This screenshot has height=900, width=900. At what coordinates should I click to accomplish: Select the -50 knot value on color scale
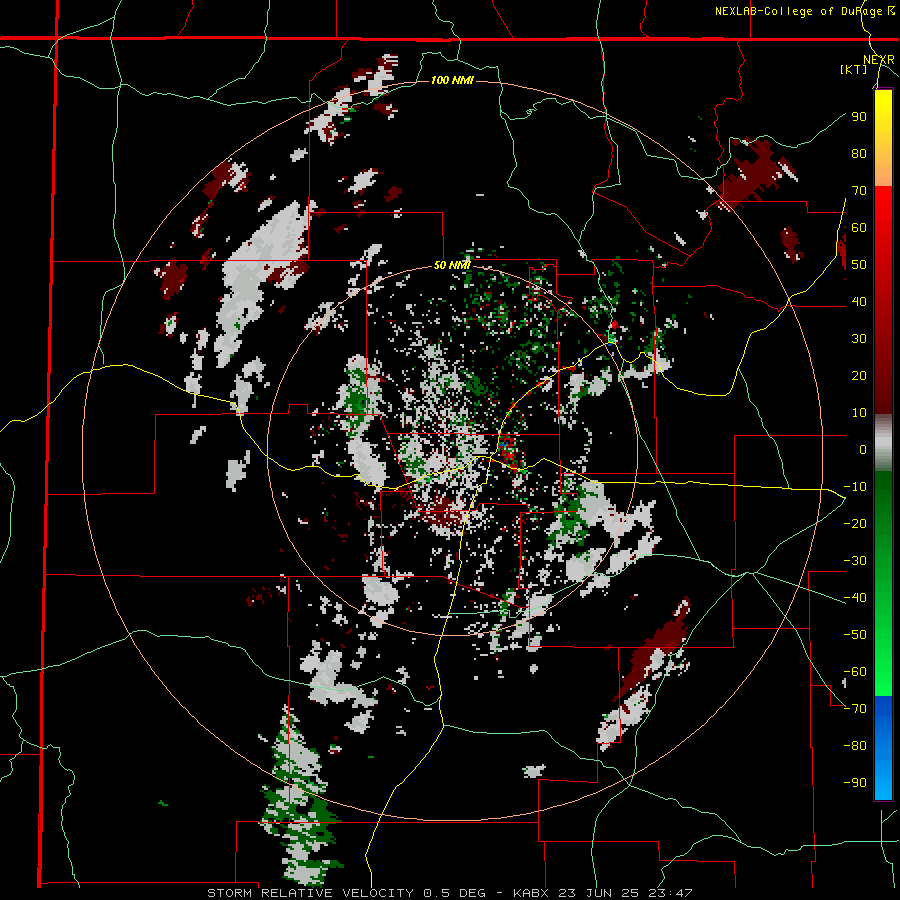coord(855,635)
